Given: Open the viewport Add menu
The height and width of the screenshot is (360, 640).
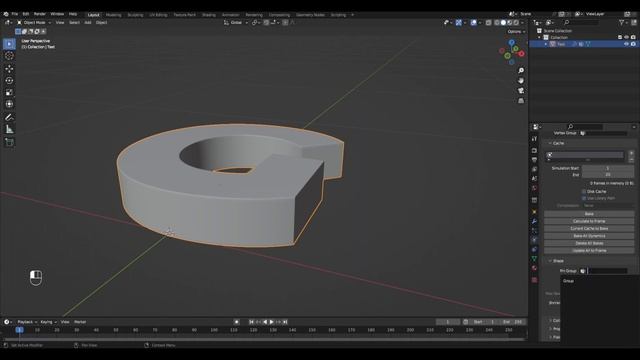Looking at the screenshot, I should 88,23.
